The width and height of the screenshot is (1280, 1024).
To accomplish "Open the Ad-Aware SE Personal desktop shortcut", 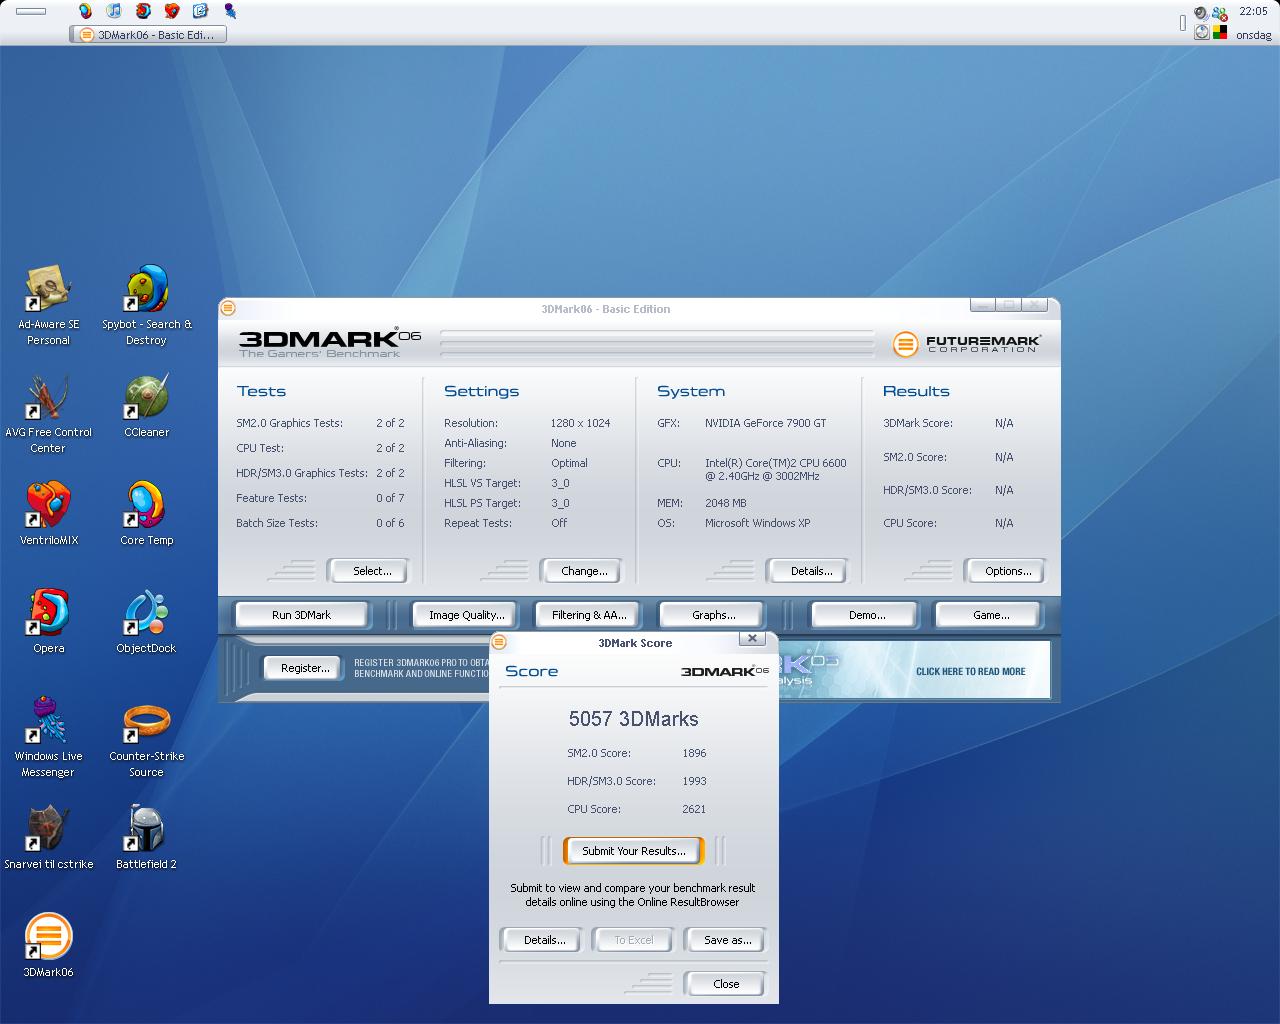I will coord(48,305).
